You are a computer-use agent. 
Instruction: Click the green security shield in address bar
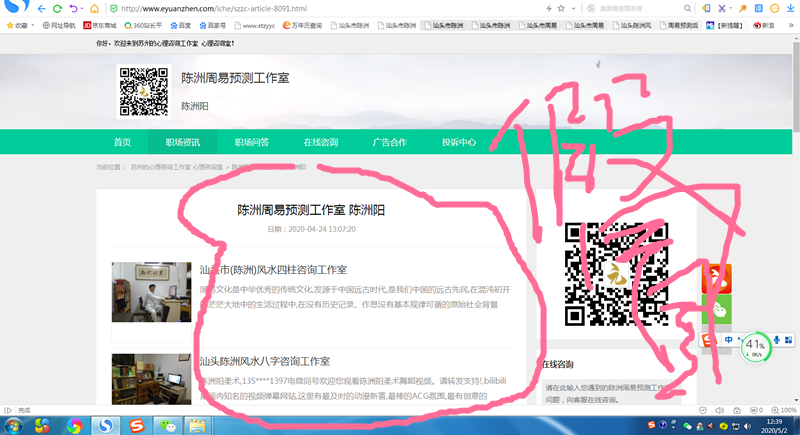113,9
